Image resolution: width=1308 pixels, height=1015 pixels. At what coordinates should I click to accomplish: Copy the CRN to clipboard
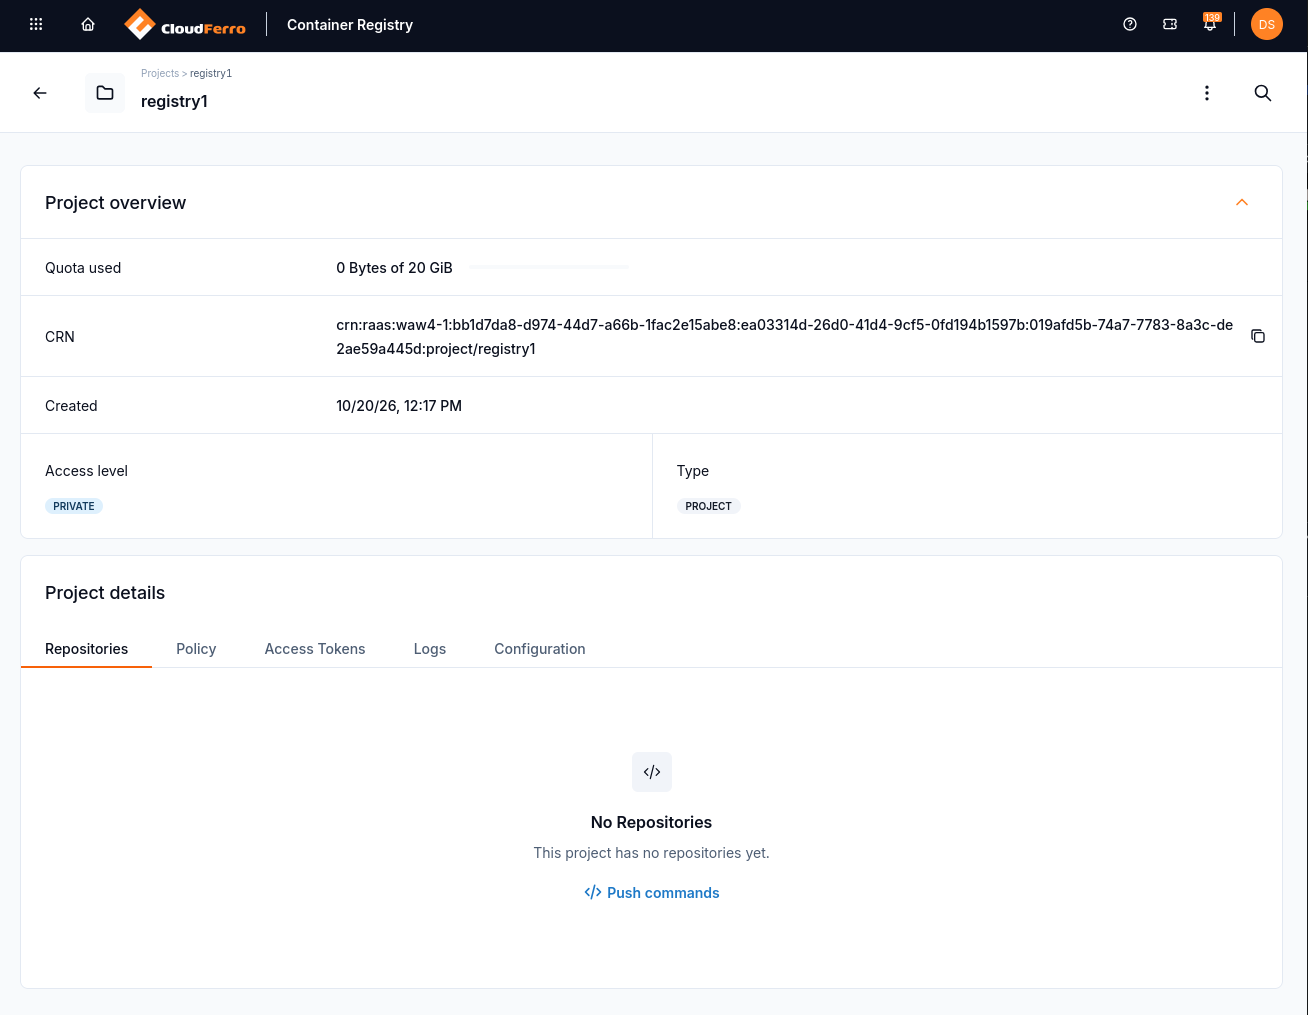click(1258, 336)
